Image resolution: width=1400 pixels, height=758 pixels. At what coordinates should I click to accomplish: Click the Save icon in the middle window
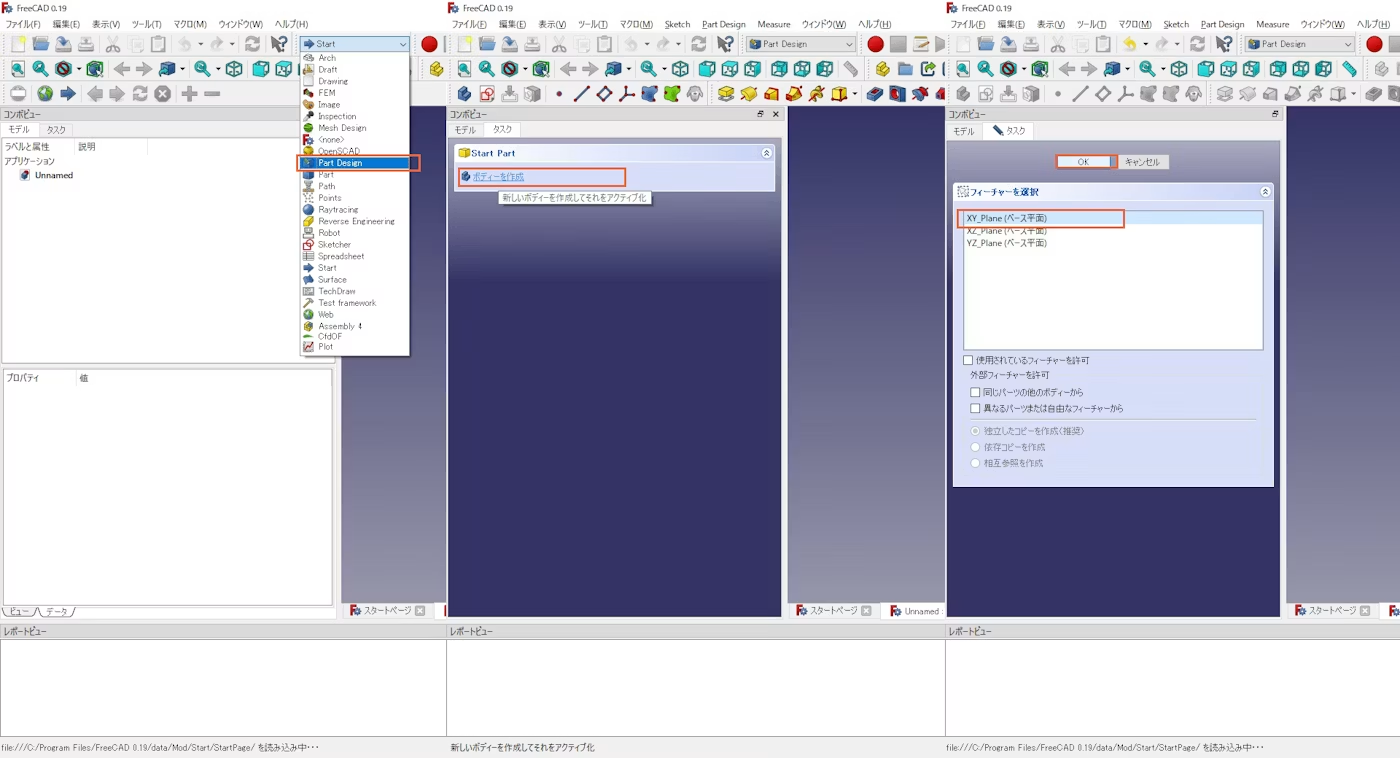(x=510, y=44)
